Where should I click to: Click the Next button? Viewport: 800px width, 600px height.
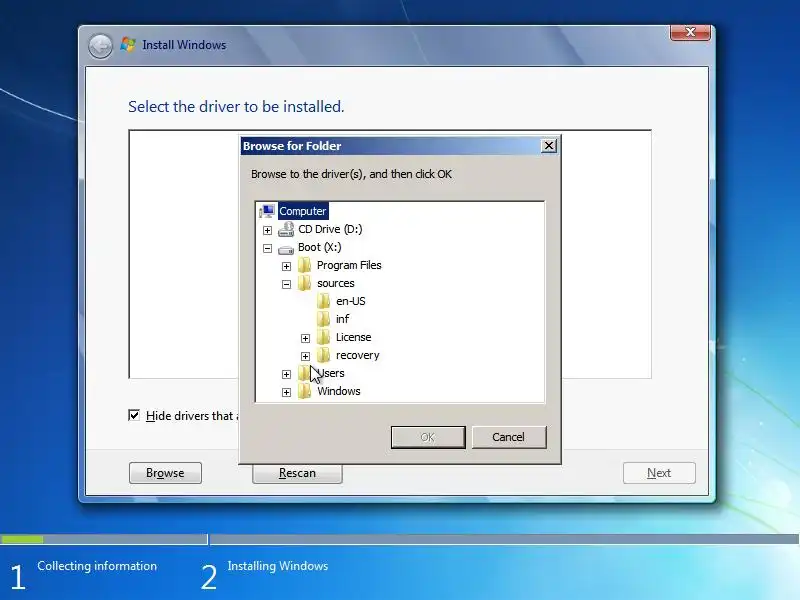pyautogui.click(x=659, y=473)
